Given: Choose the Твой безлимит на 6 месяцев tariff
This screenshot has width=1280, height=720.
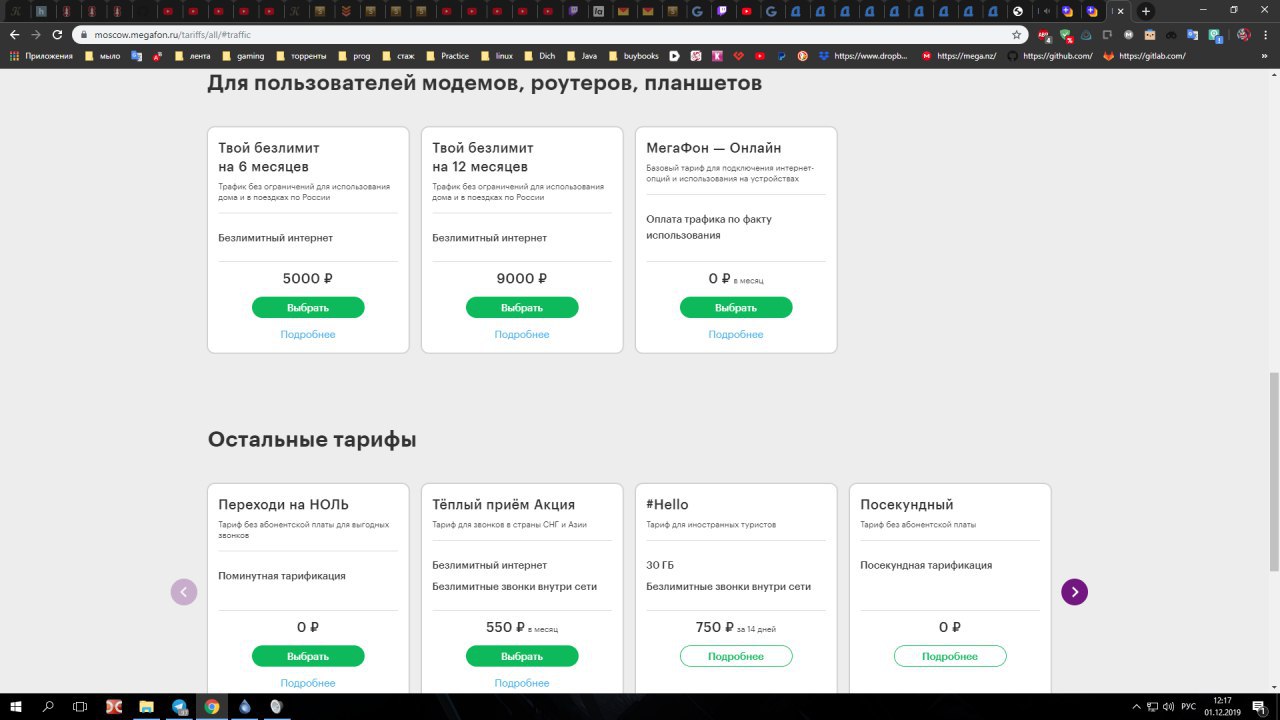Looking at the screenshot, I should pyautogui.click(x=308, y=308).
